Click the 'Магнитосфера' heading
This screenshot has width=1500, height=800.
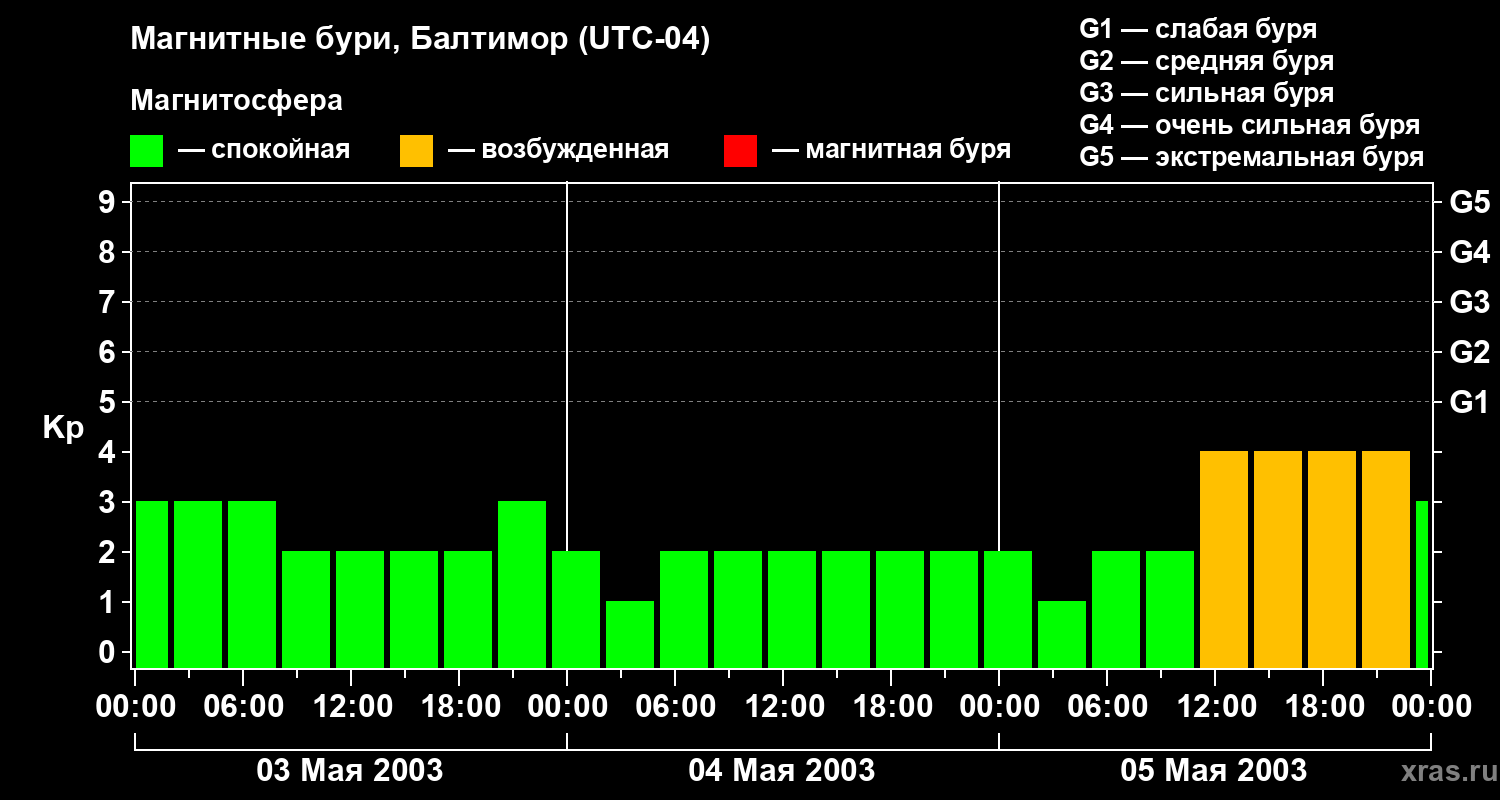pos(236,101)
